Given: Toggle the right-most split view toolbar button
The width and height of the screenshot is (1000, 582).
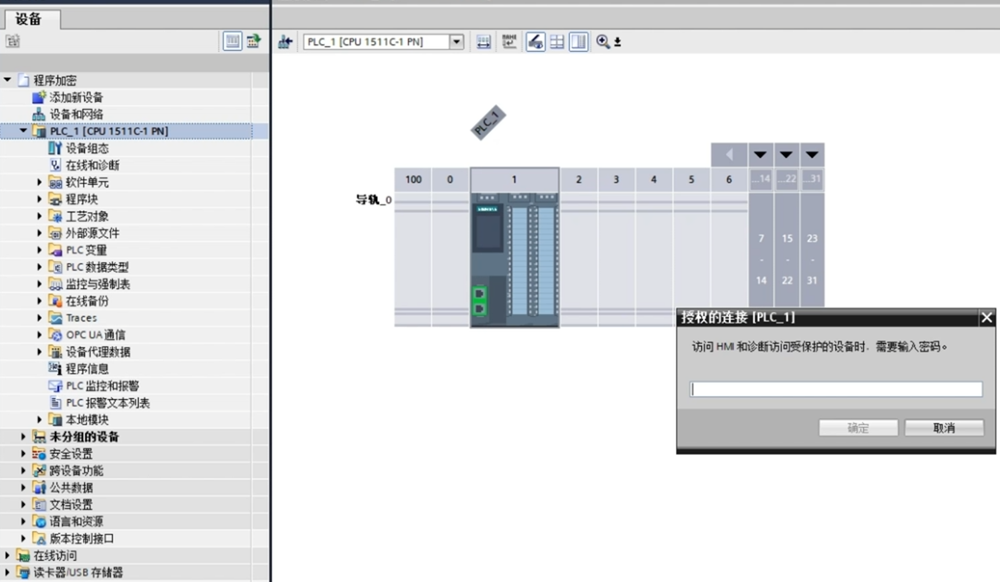Looking at the screenshot, I should [x=579, y=41].
